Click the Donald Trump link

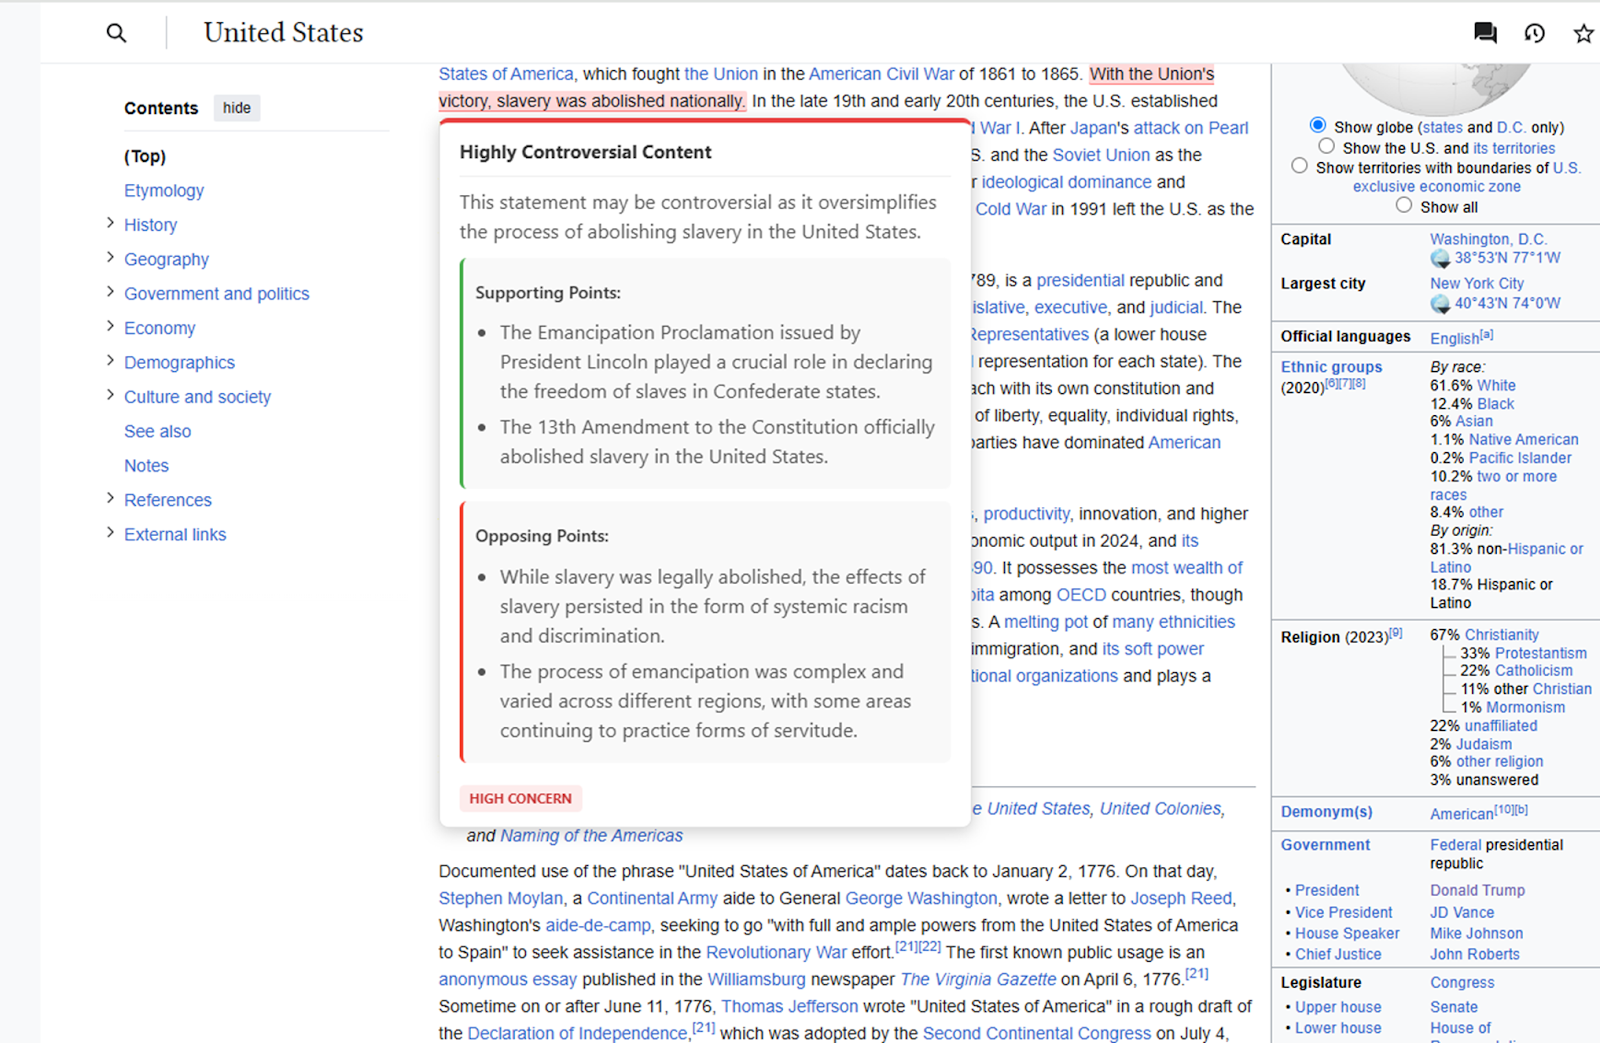[x=1477, y=890]
